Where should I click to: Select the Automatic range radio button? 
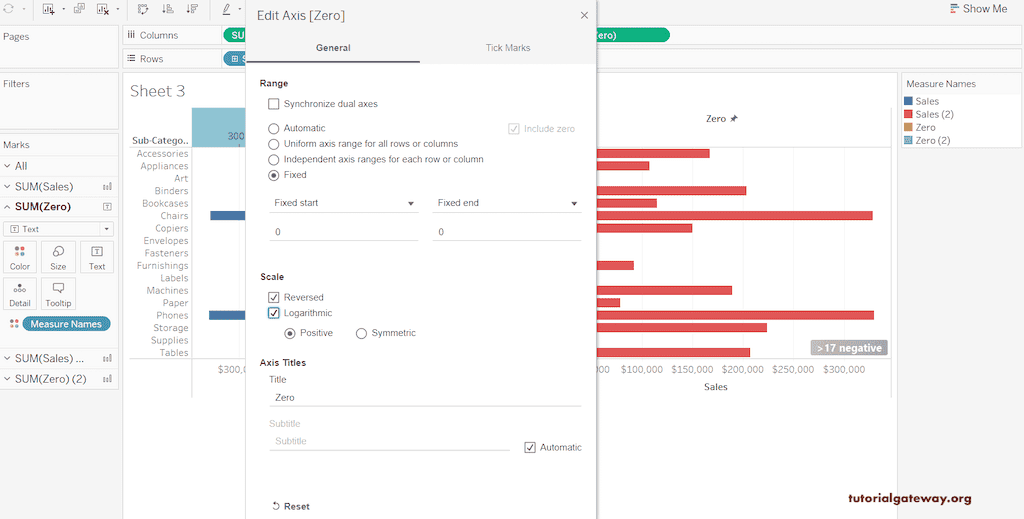274,128
